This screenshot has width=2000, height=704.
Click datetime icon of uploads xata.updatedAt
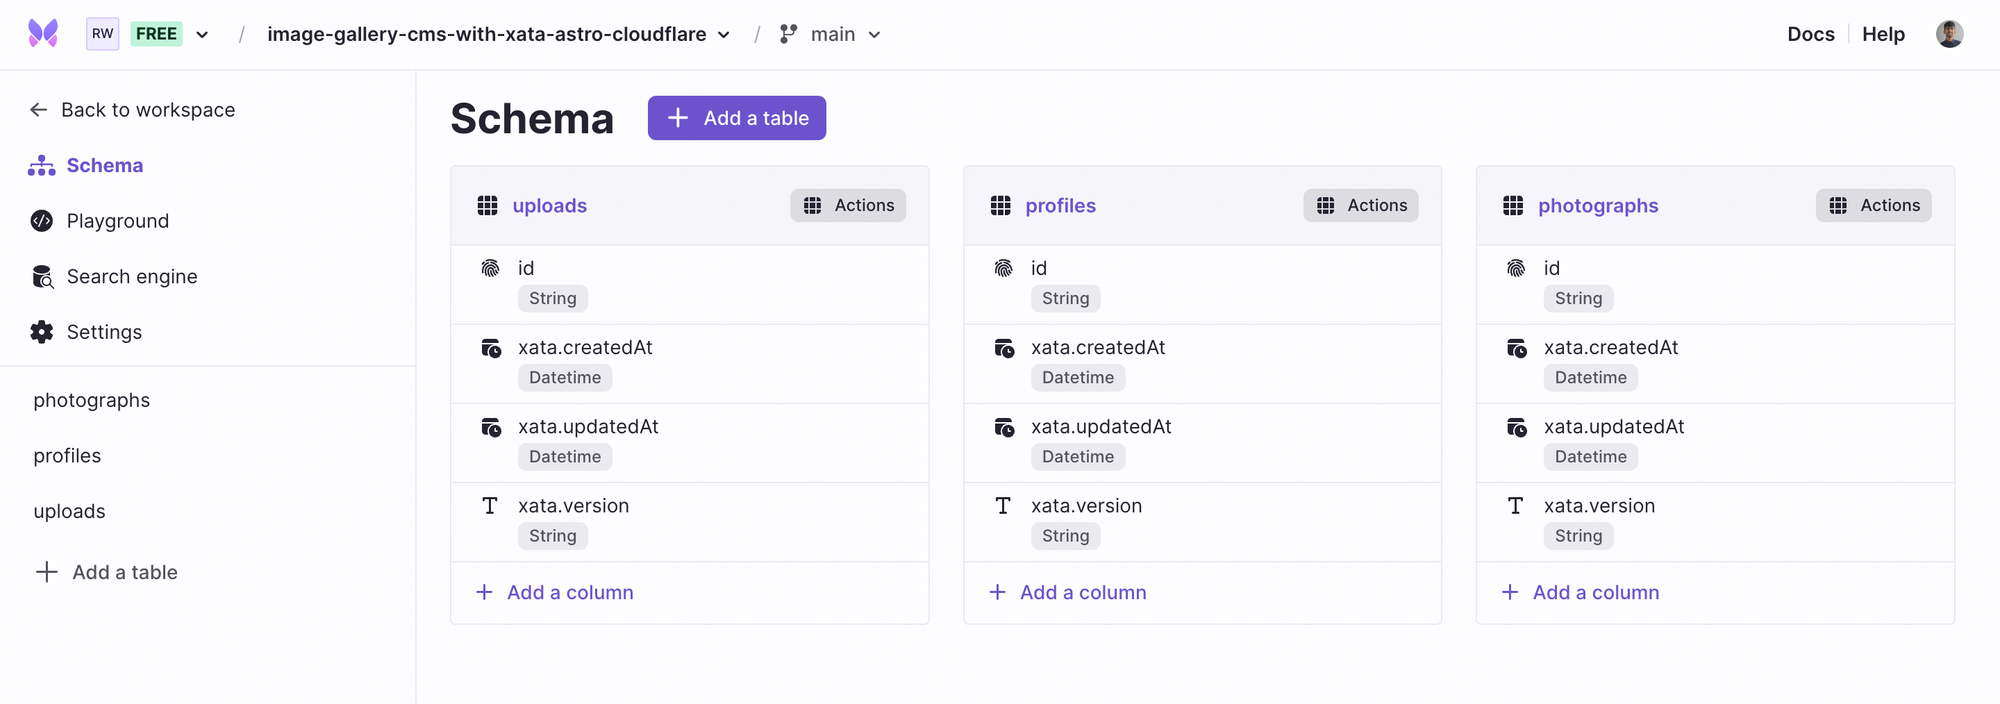click(x=491, y=427)
